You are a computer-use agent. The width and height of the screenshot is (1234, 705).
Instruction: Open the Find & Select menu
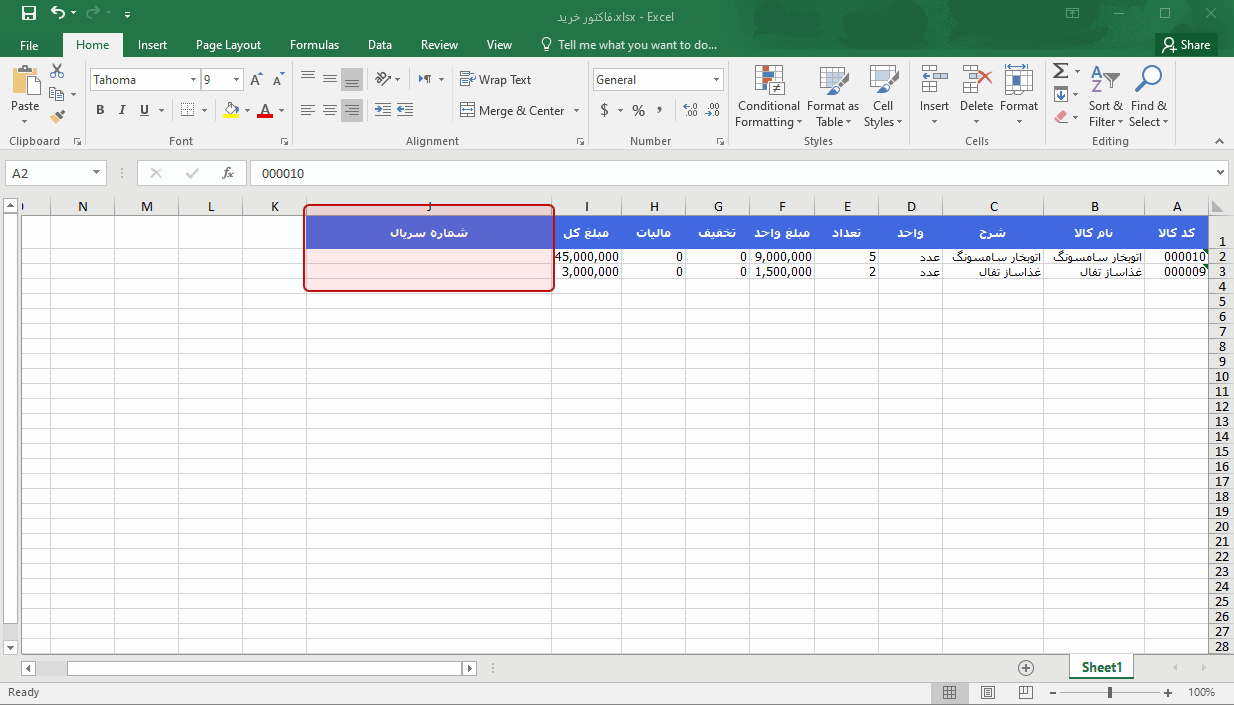tap(1148, 97)
